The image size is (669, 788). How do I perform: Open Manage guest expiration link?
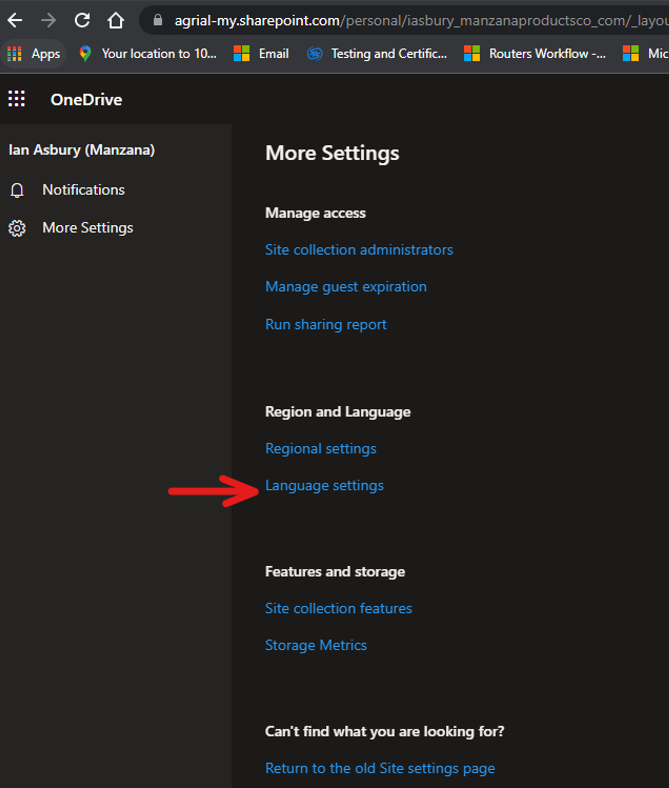346,287
